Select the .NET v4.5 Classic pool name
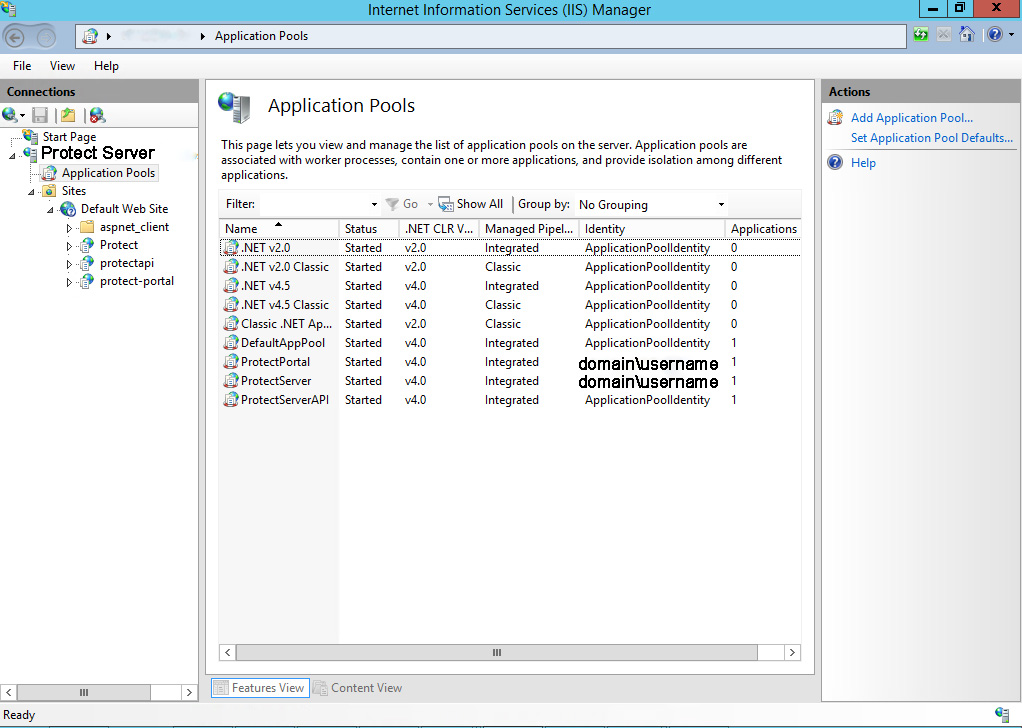The width and height of the screenshot is (1022, 728). point(285,305)
